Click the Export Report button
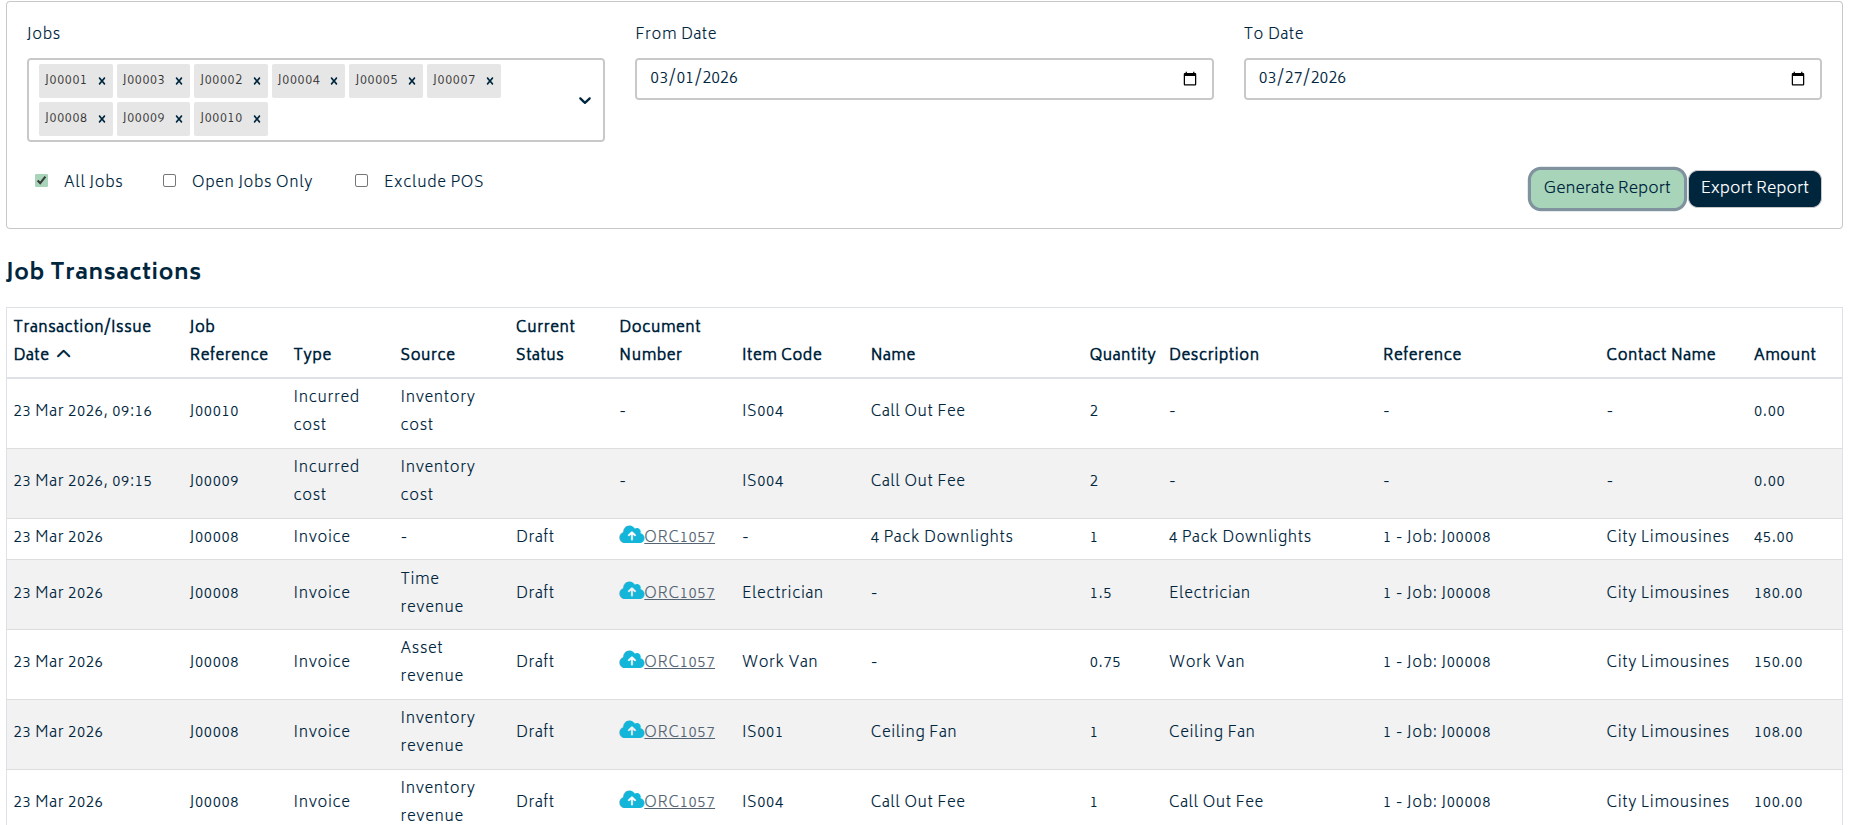 pyautogui.click(x=1754, y=188)
